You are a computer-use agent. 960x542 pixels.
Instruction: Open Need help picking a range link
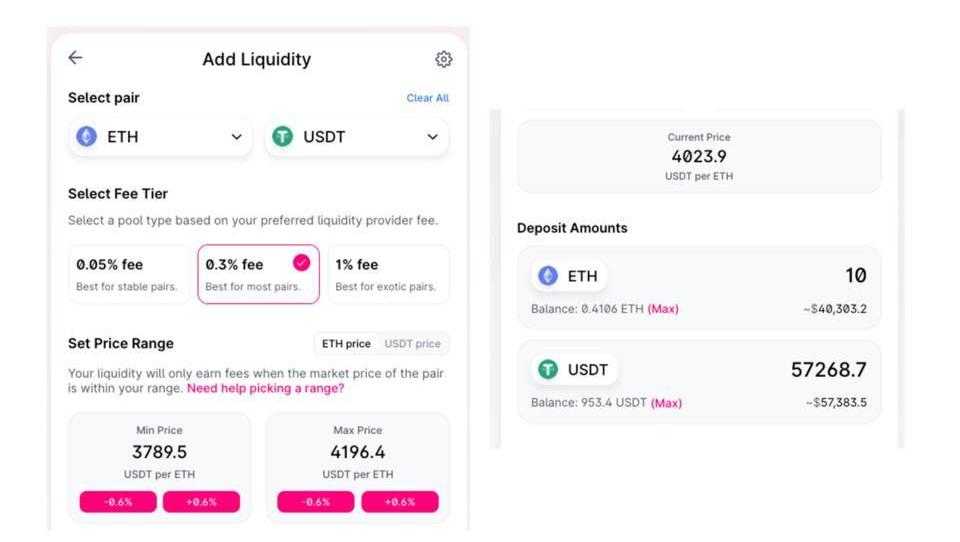tap(265, 388)
